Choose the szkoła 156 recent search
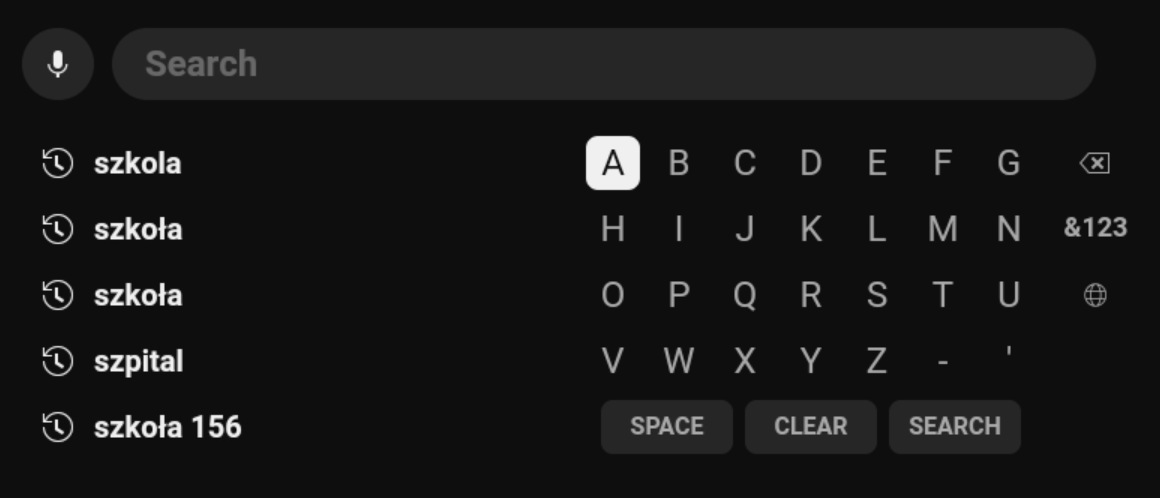 click(167, 427)
